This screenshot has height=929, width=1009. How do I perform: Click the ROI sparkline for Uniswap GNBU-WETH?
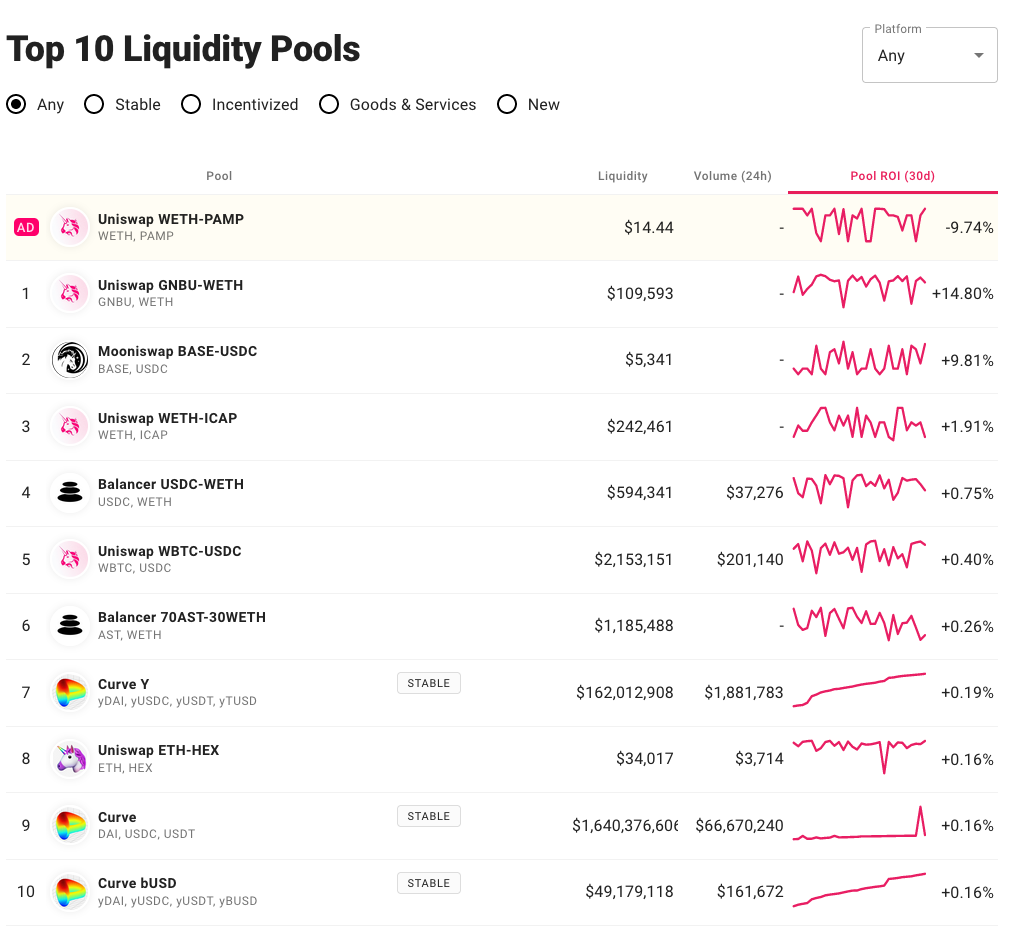[859, 291]
